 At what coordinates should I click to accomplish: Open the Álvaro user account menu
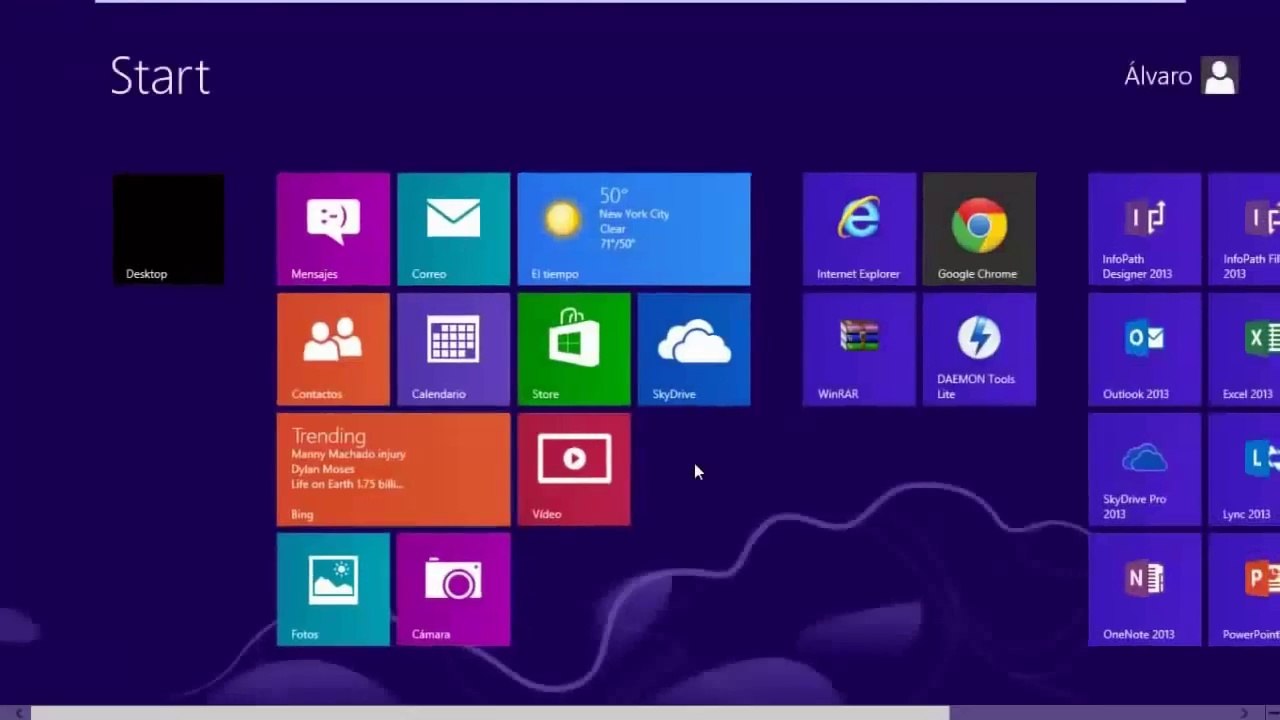1181,76
